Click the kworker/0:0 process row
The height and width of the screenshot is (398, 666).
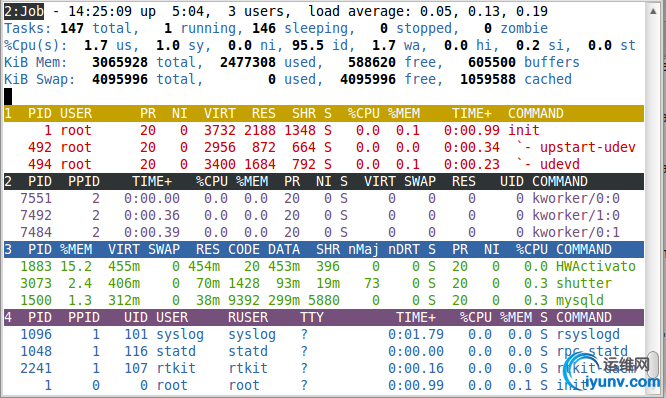coord(324,198)
